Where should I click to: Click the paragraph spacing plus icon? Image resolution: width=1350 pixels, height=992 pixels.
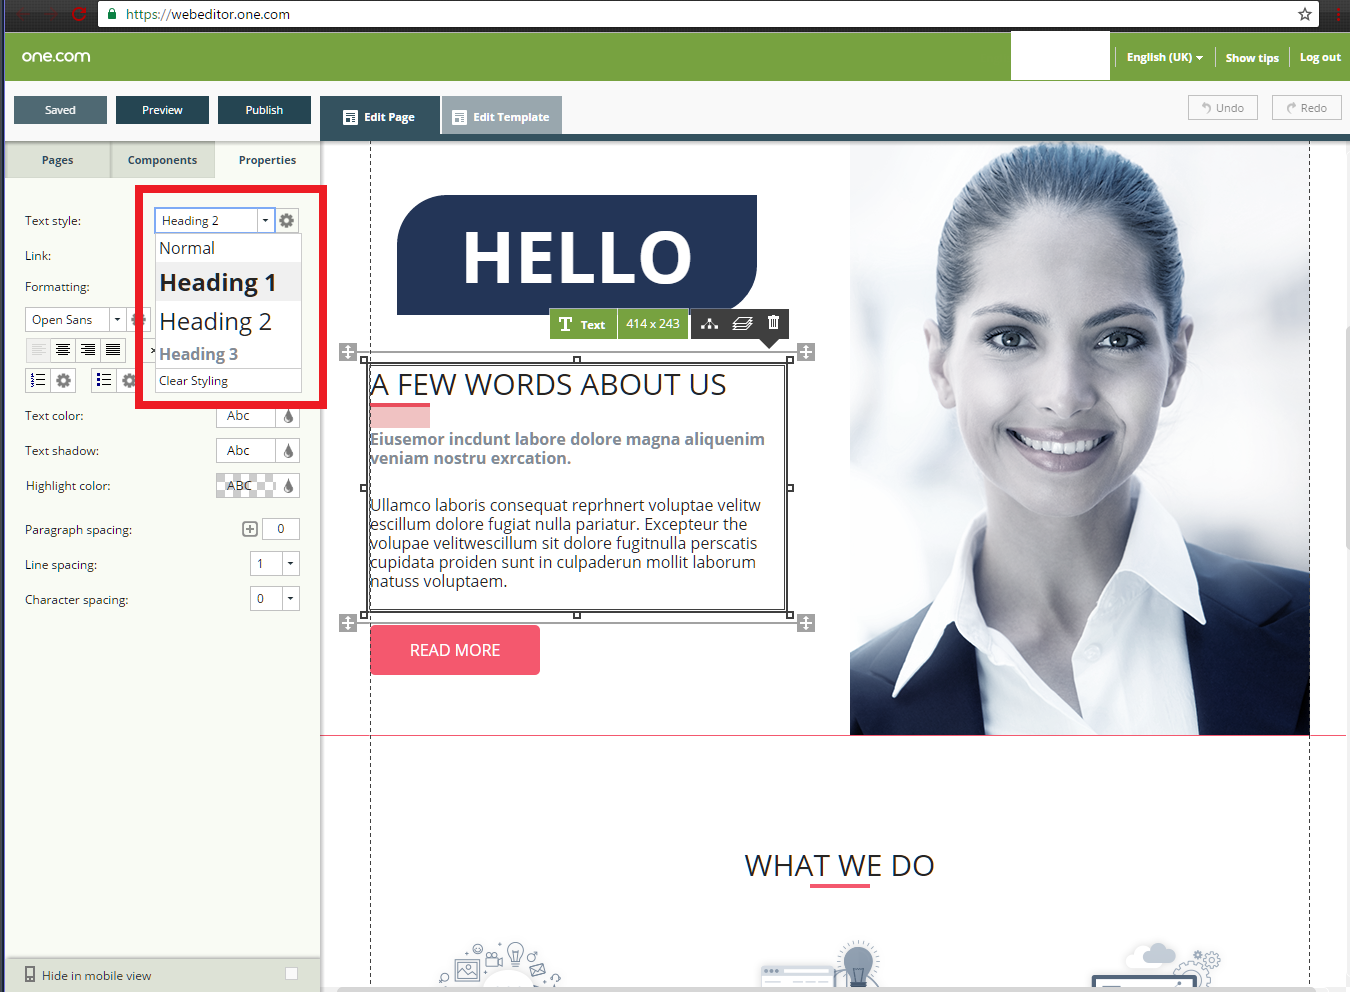coord(250,529)
